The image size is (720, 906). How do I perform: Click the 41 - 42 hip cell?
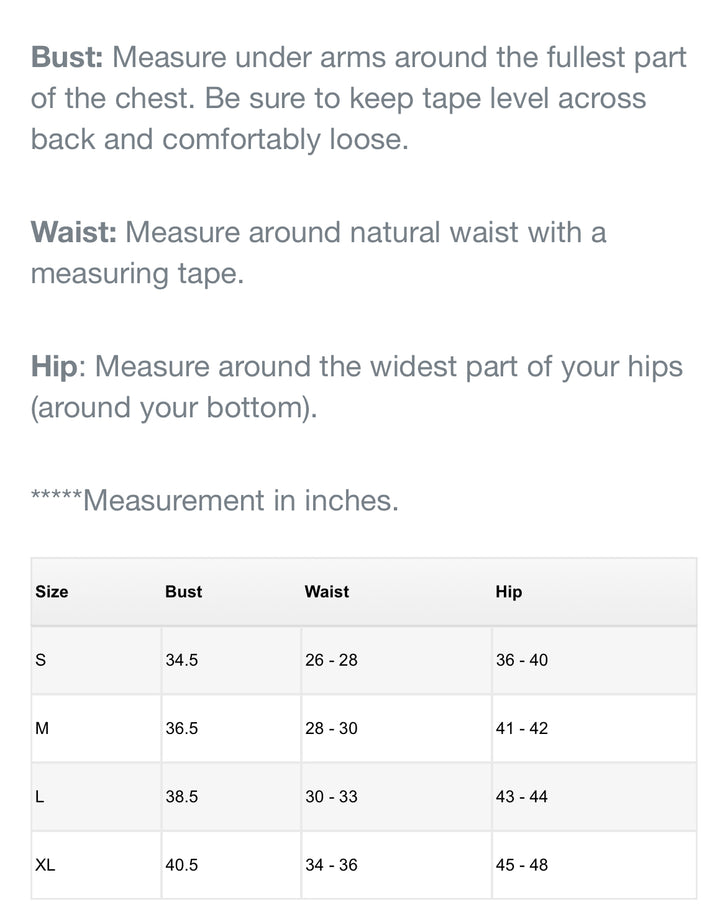522,728
